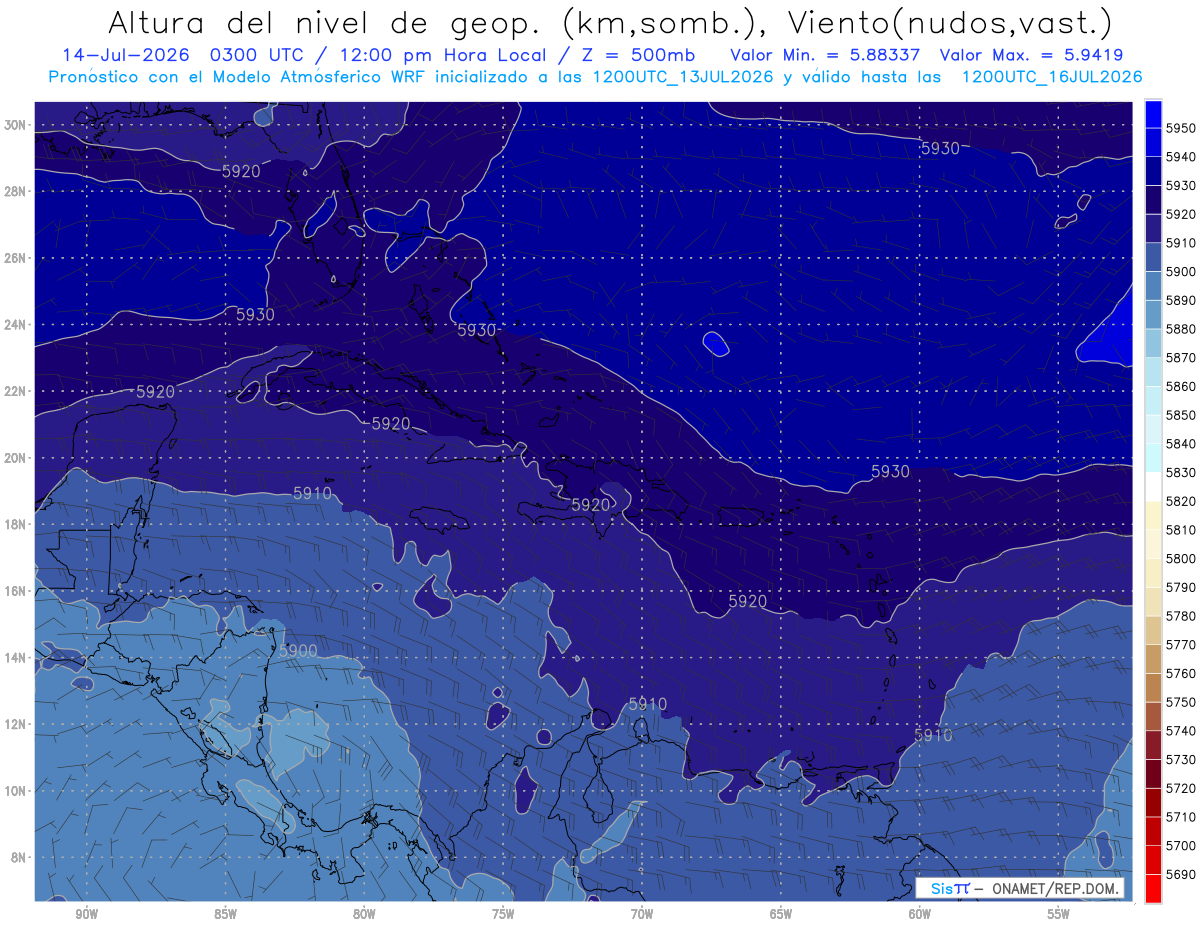Click the pale yellow swatch between 5820 and 5810
Screen dimensions: 1200x927
click(1153, 515)
